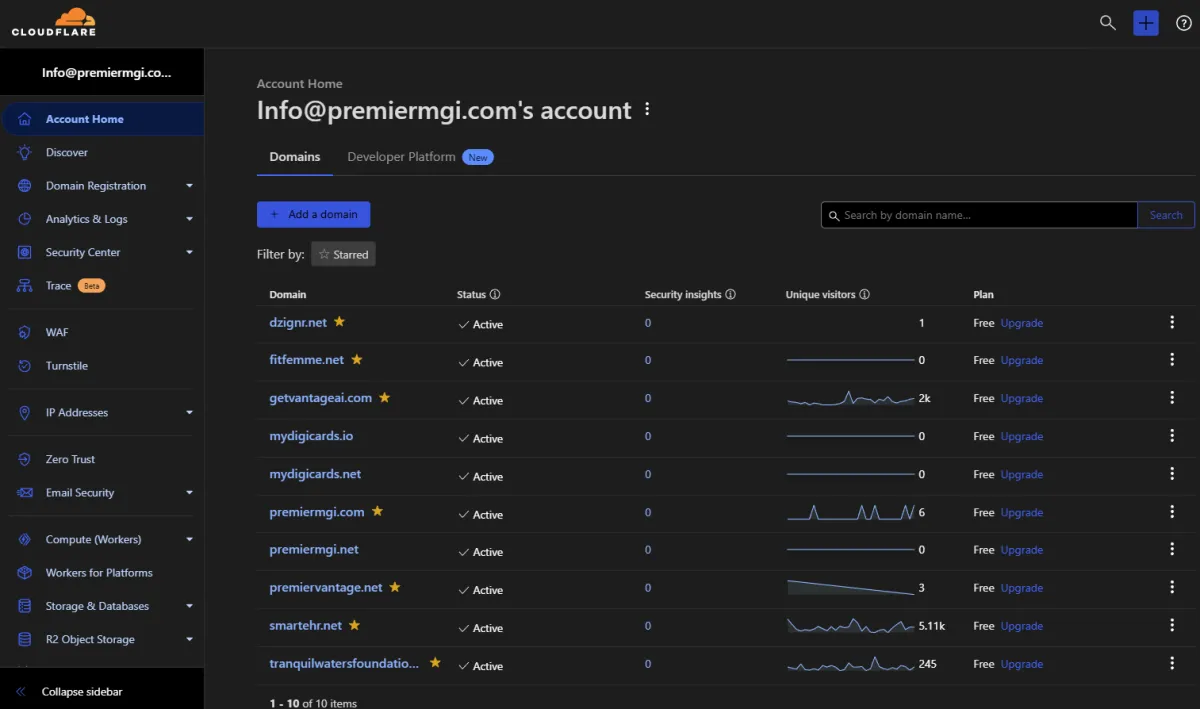Expand IP Addresses submenu arrow
The width and height of the screenshot is (1200, 709).
(189, 412)
